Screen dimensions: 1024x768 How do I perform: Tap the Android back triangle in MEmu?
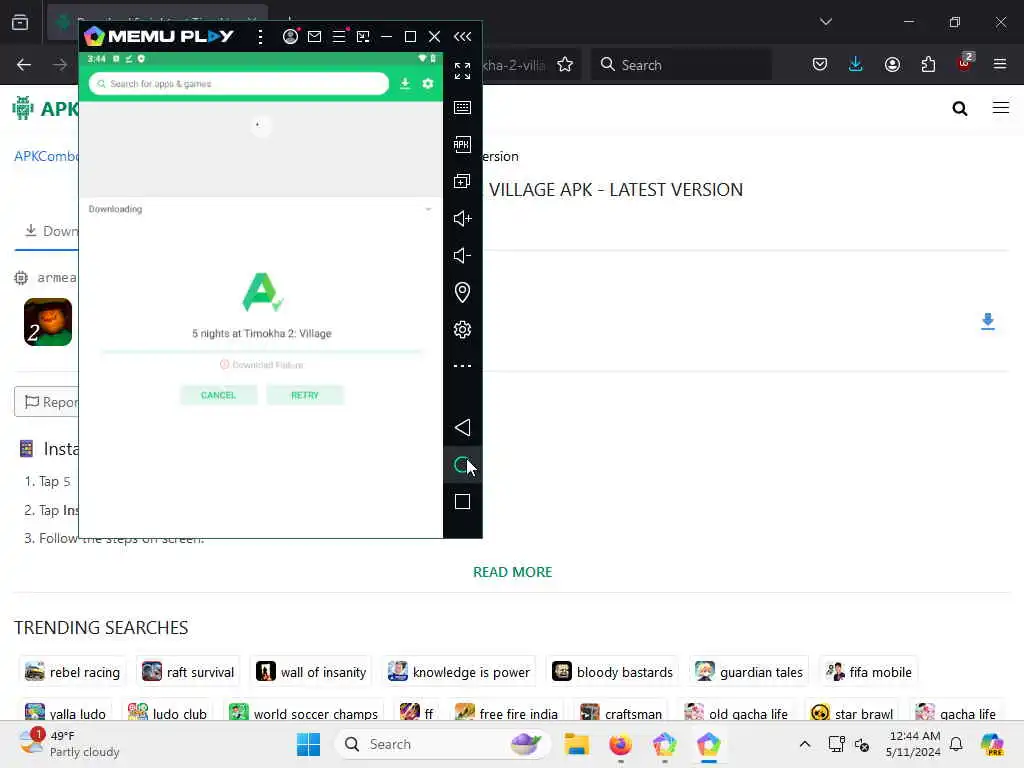[462, 428]
